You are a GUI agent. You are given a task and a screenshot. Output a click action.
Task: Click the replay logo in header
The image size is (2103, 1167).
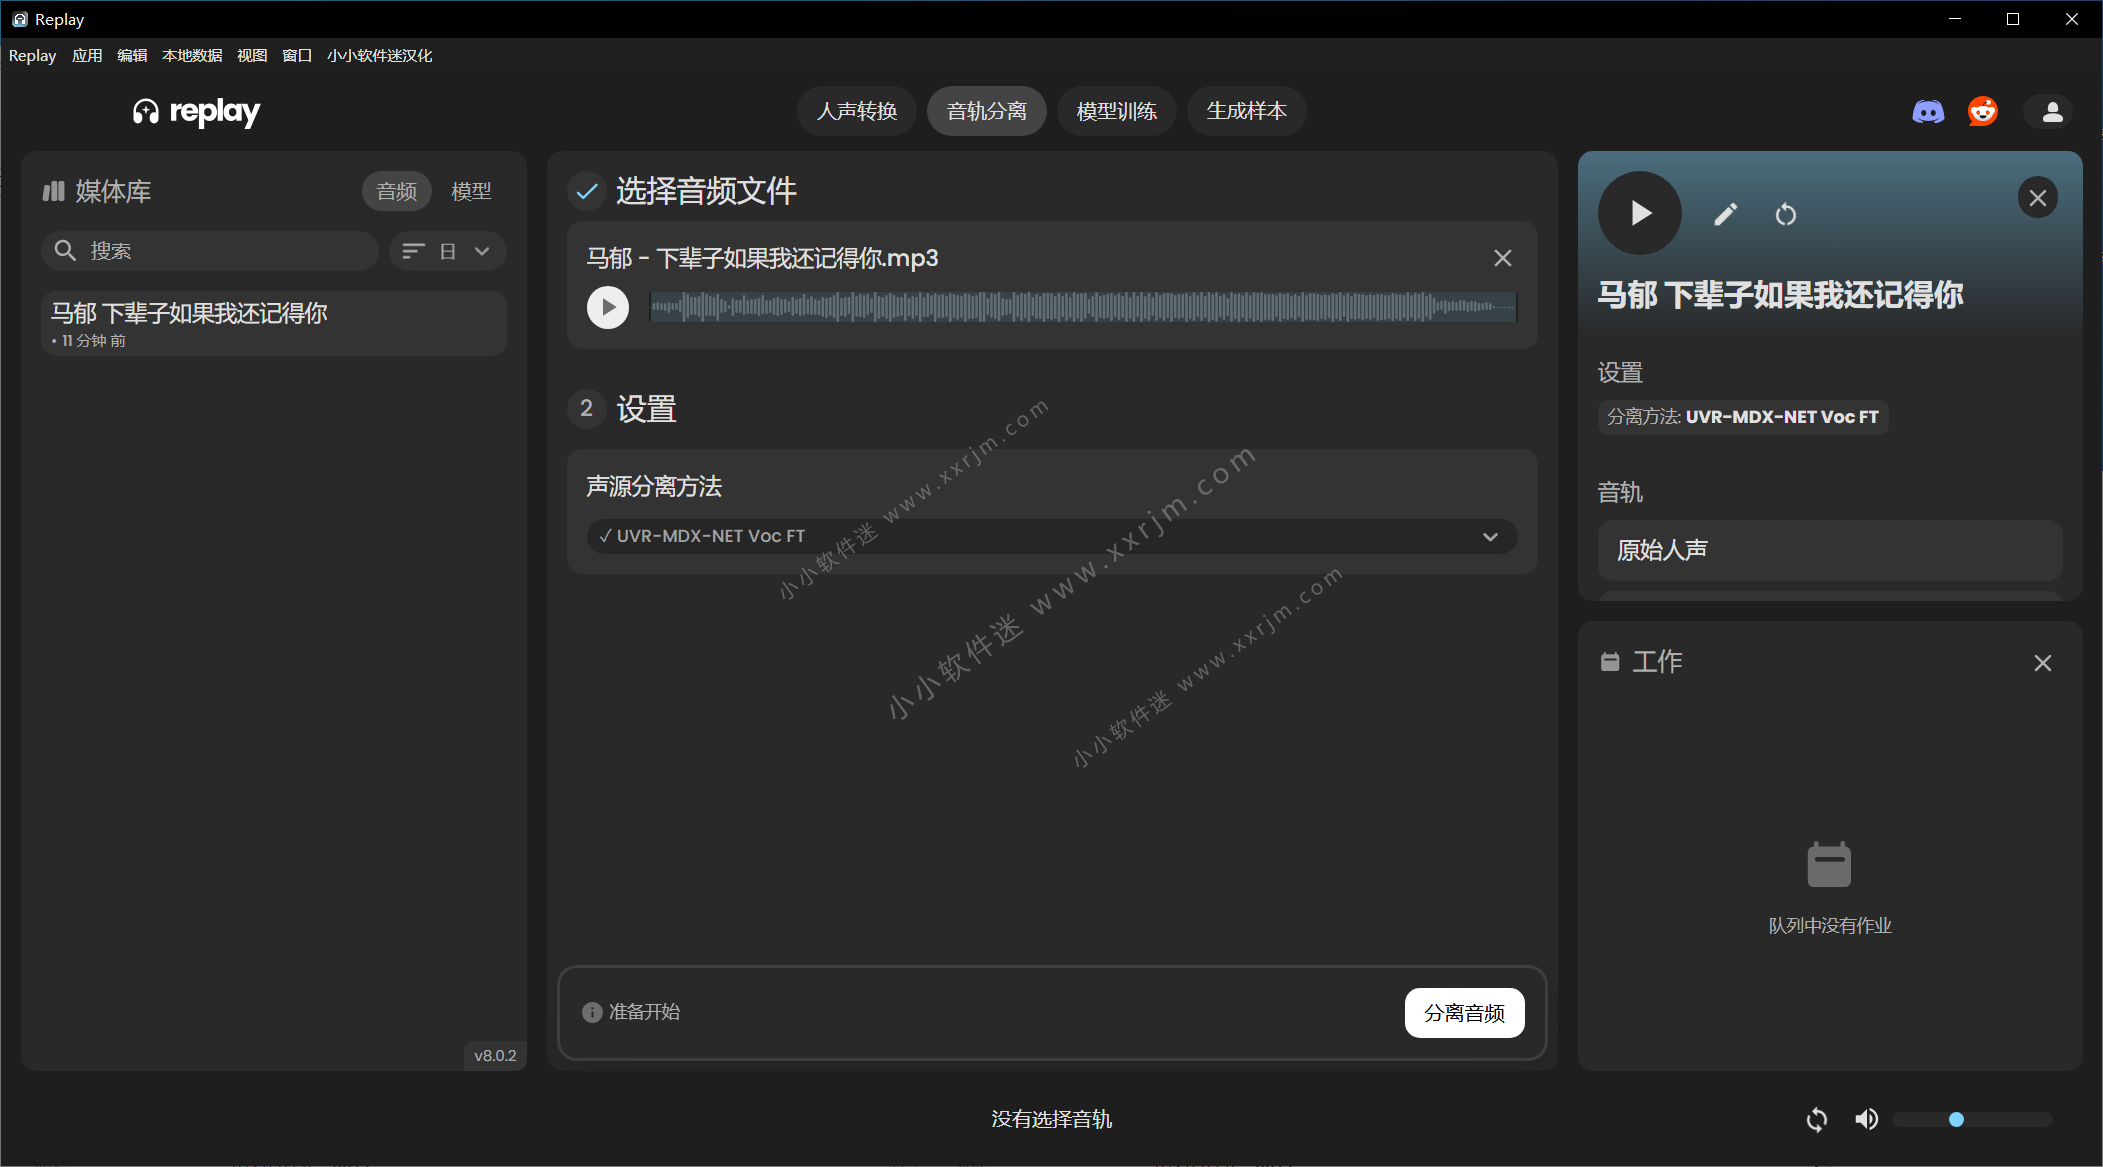coord(196,111)
